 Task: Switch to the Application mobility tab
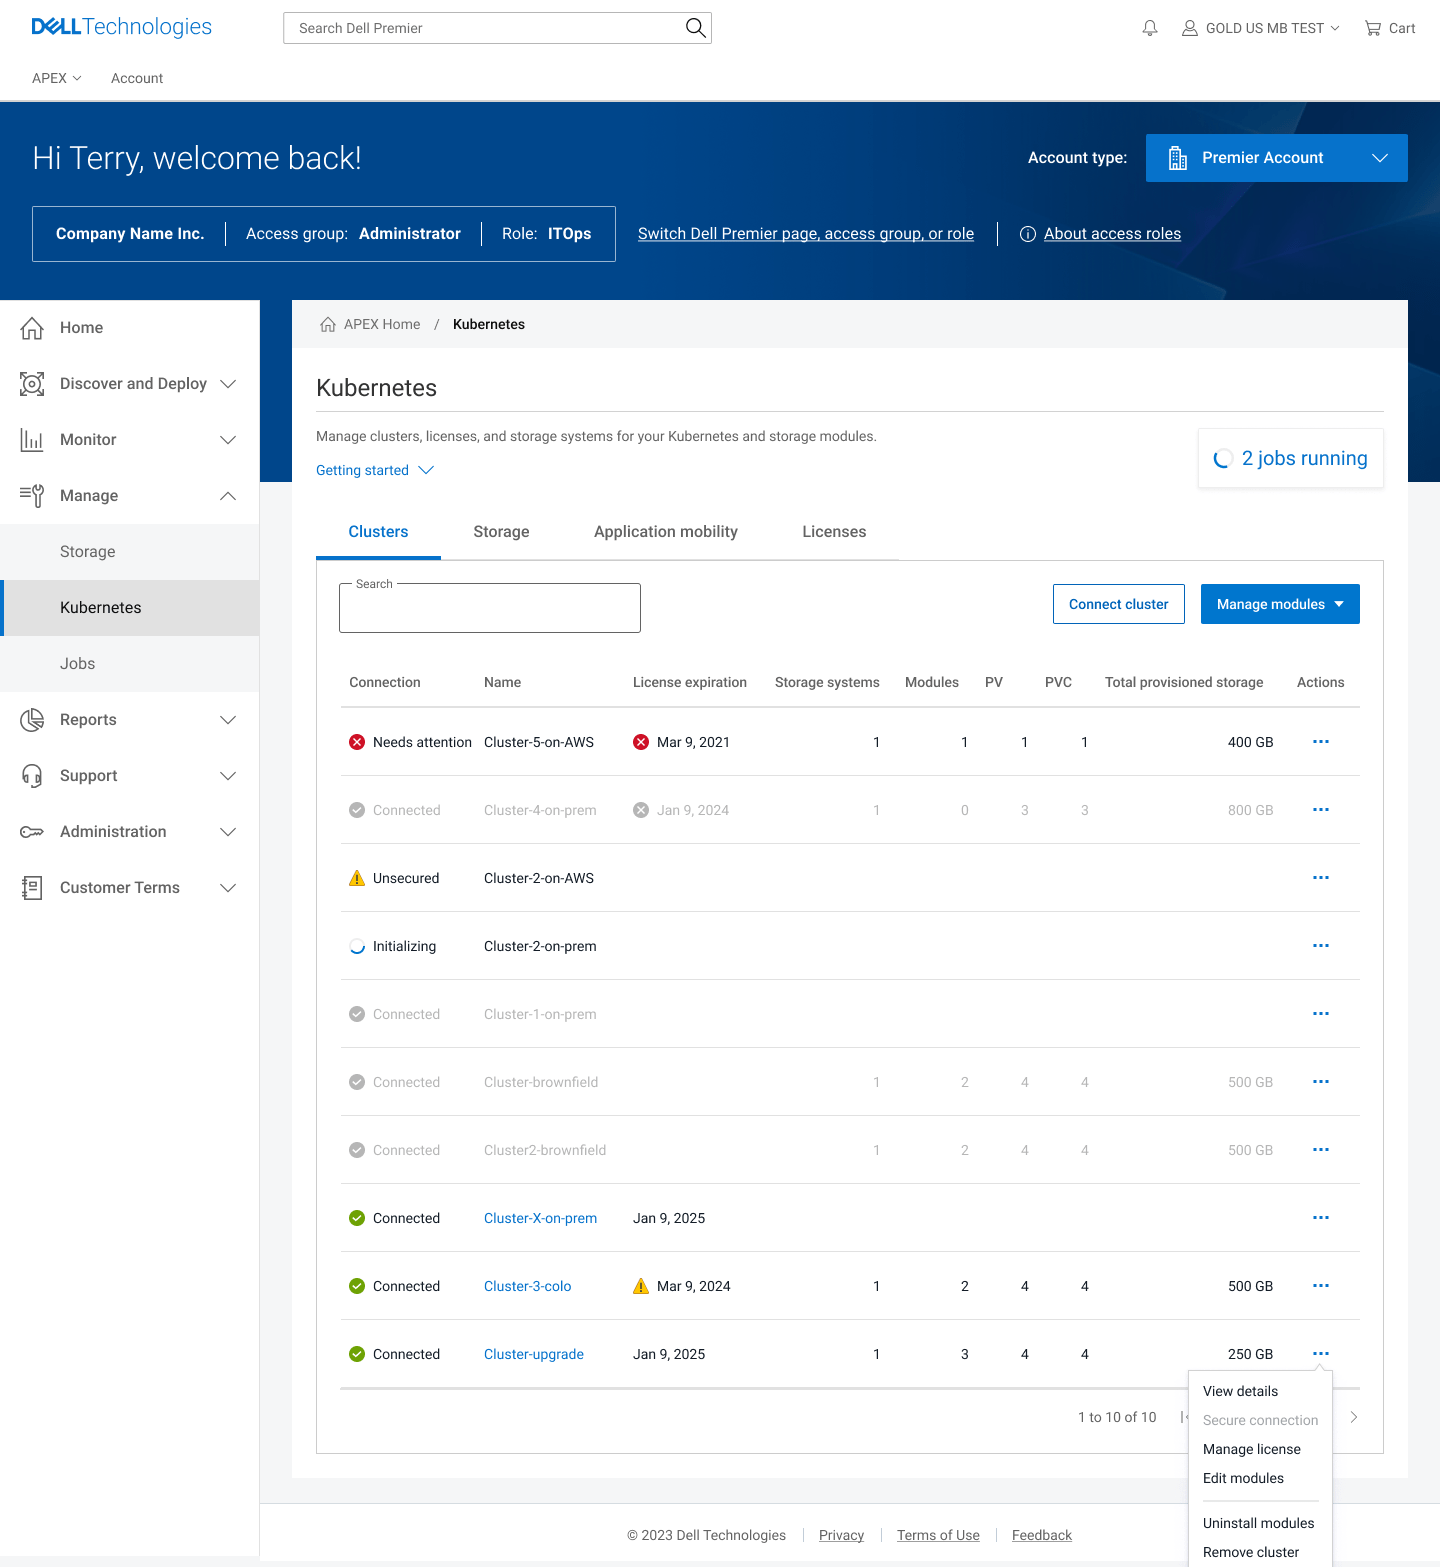(666, 532)
